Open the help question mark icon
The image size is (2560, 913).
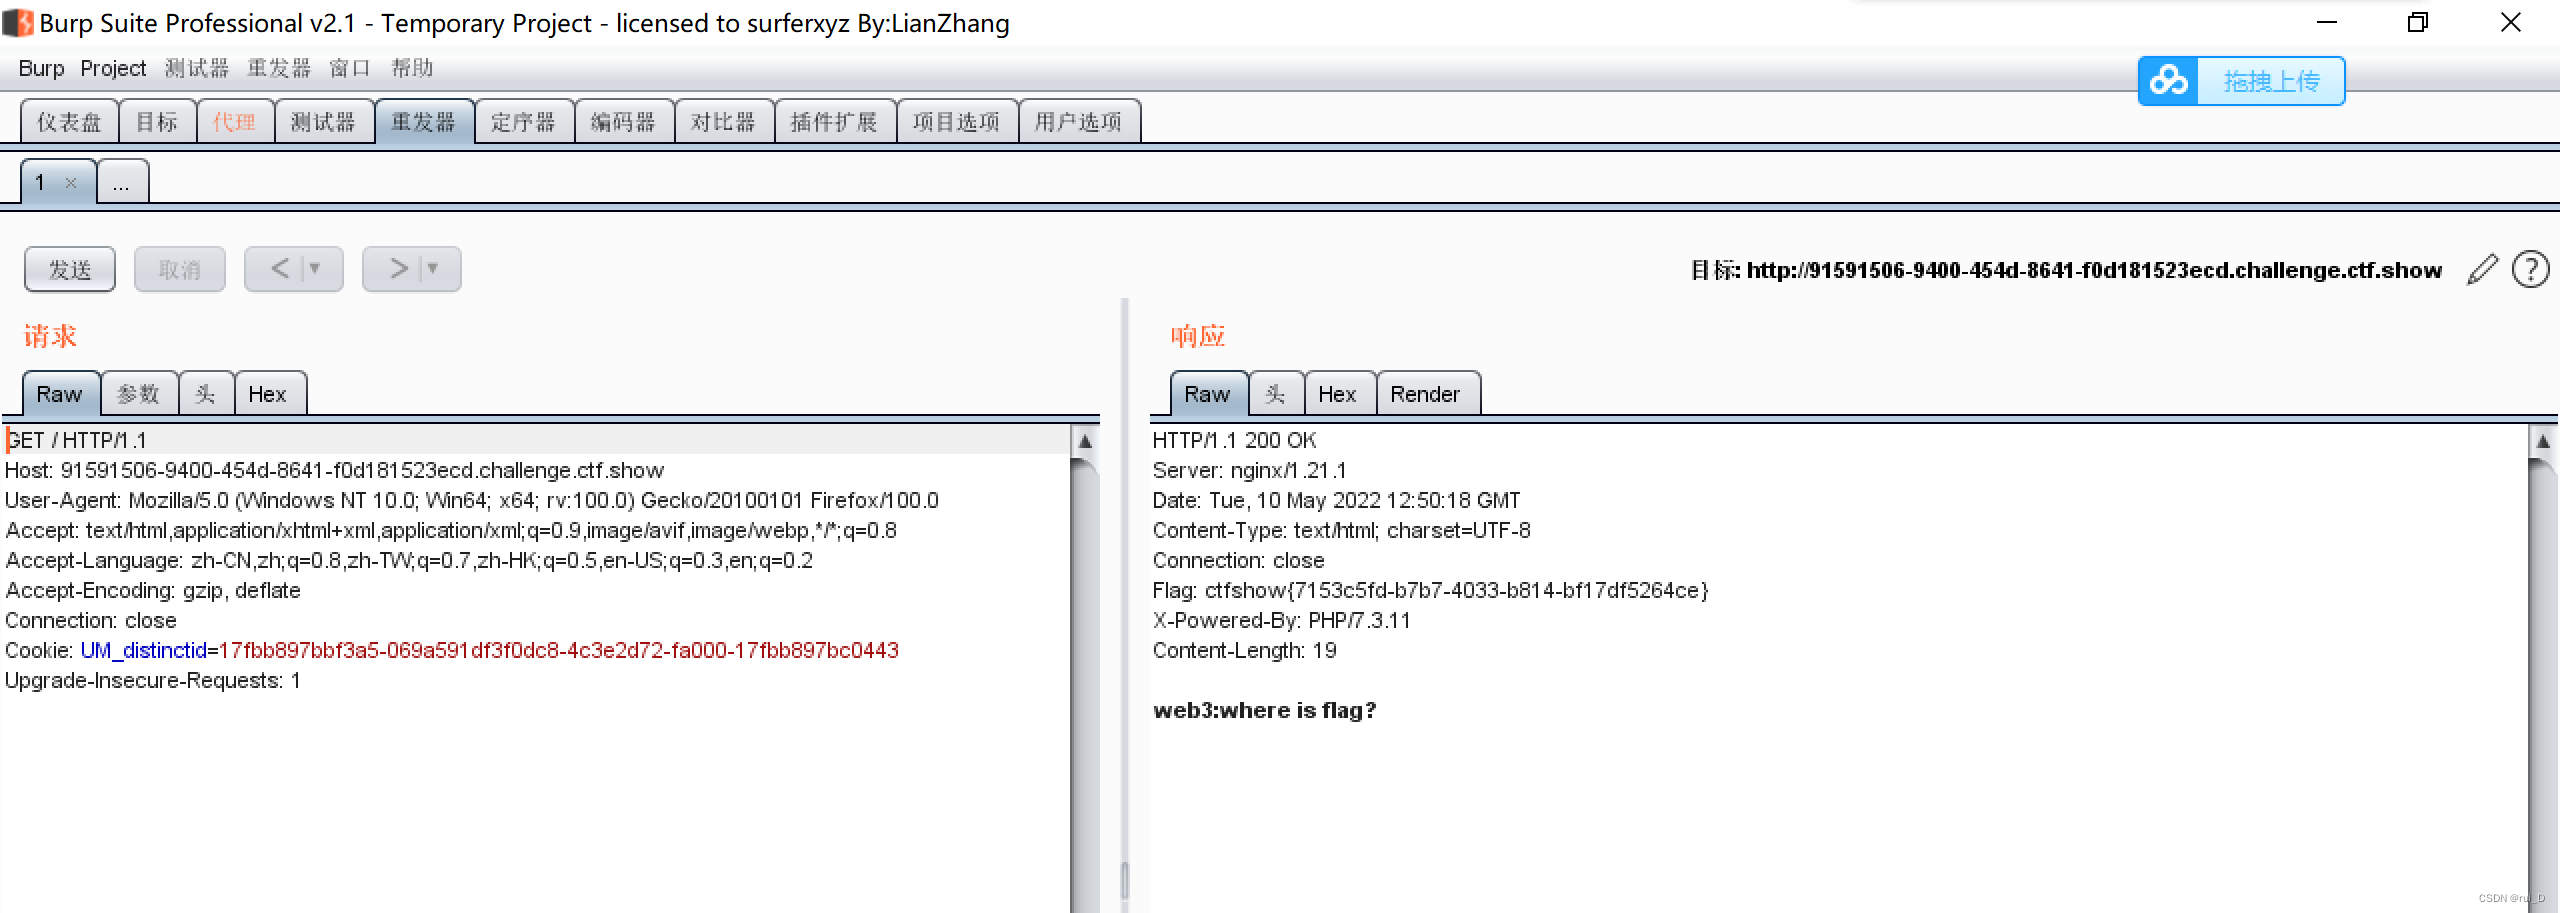click(x=2531, y=269)
